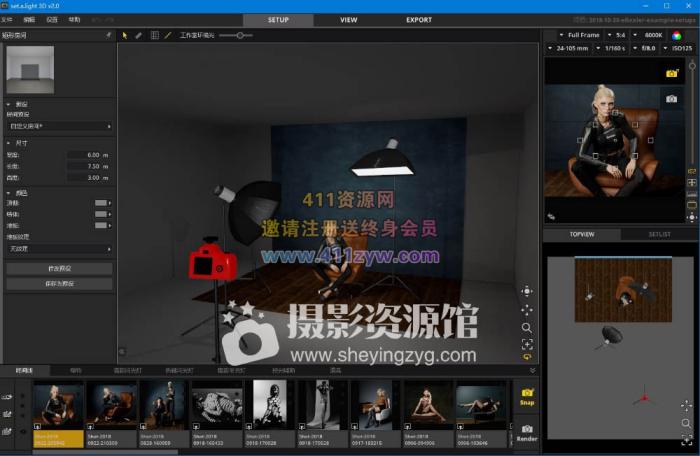Select the black and white portrait thumbnail
700x456 pixels.
pos(269,404)
